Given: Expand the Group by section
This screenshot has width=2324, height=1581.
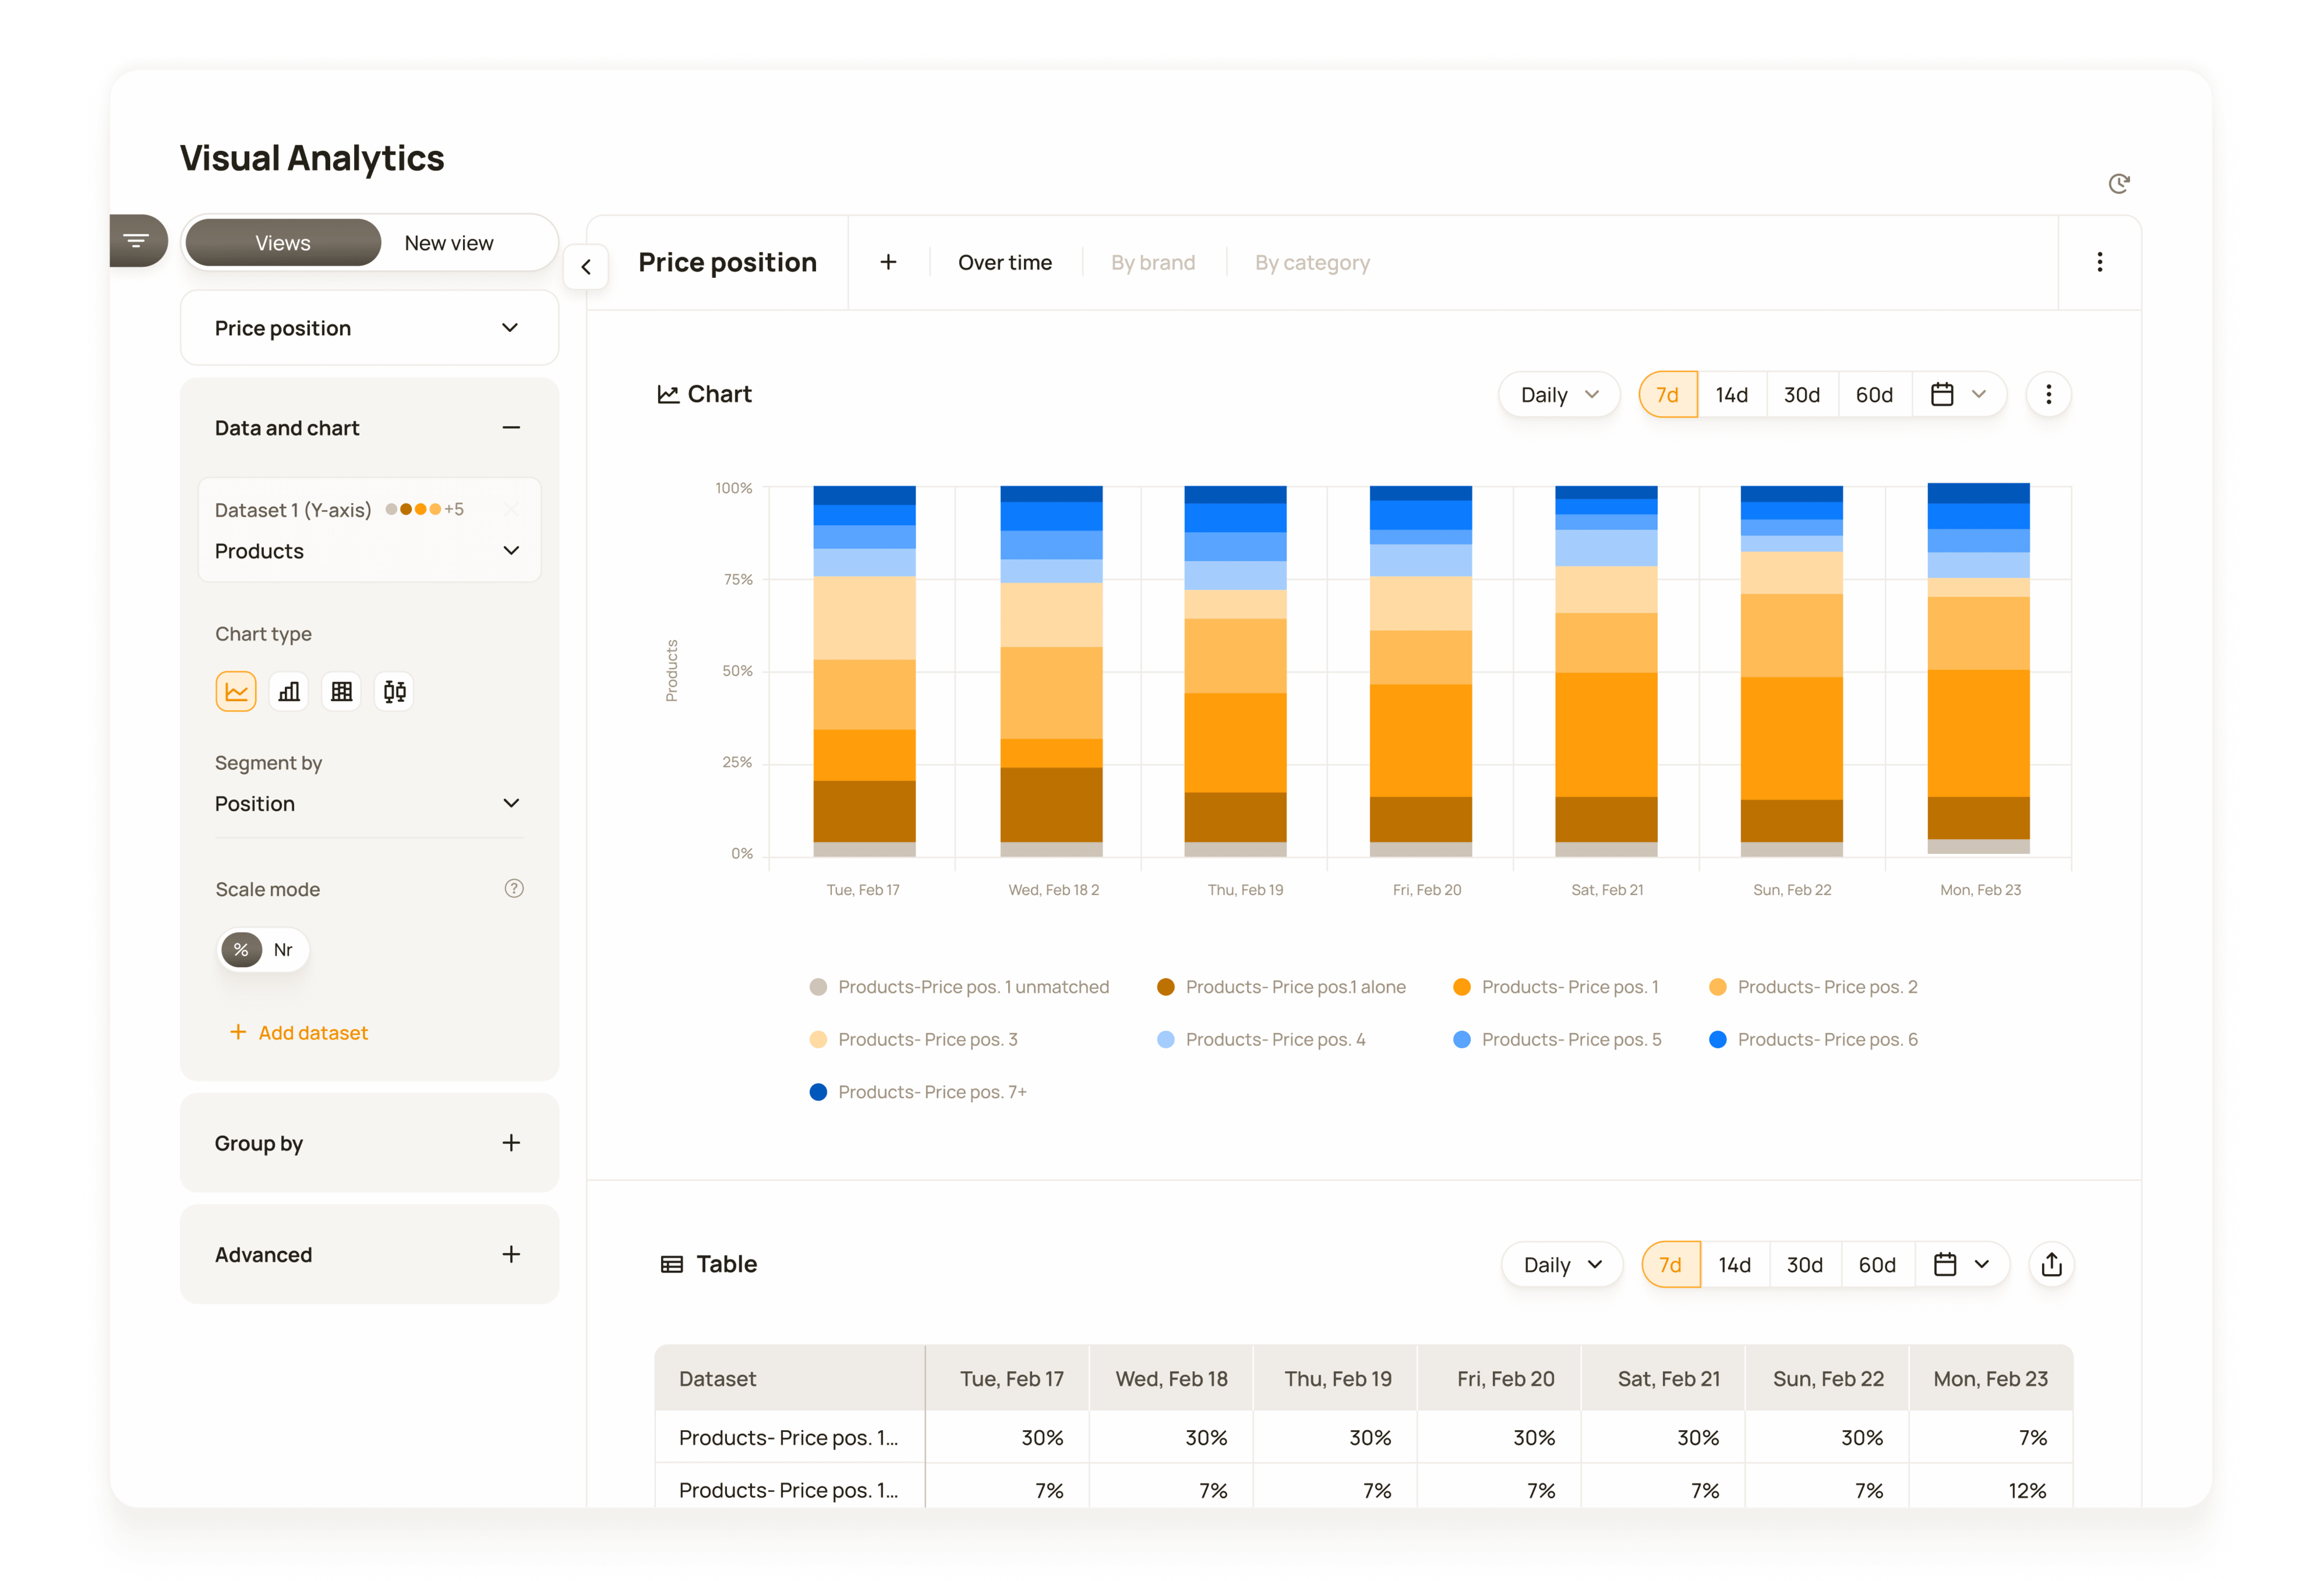Looking at the screenshot, I should pyautogui.click(x=511, y=1143).
